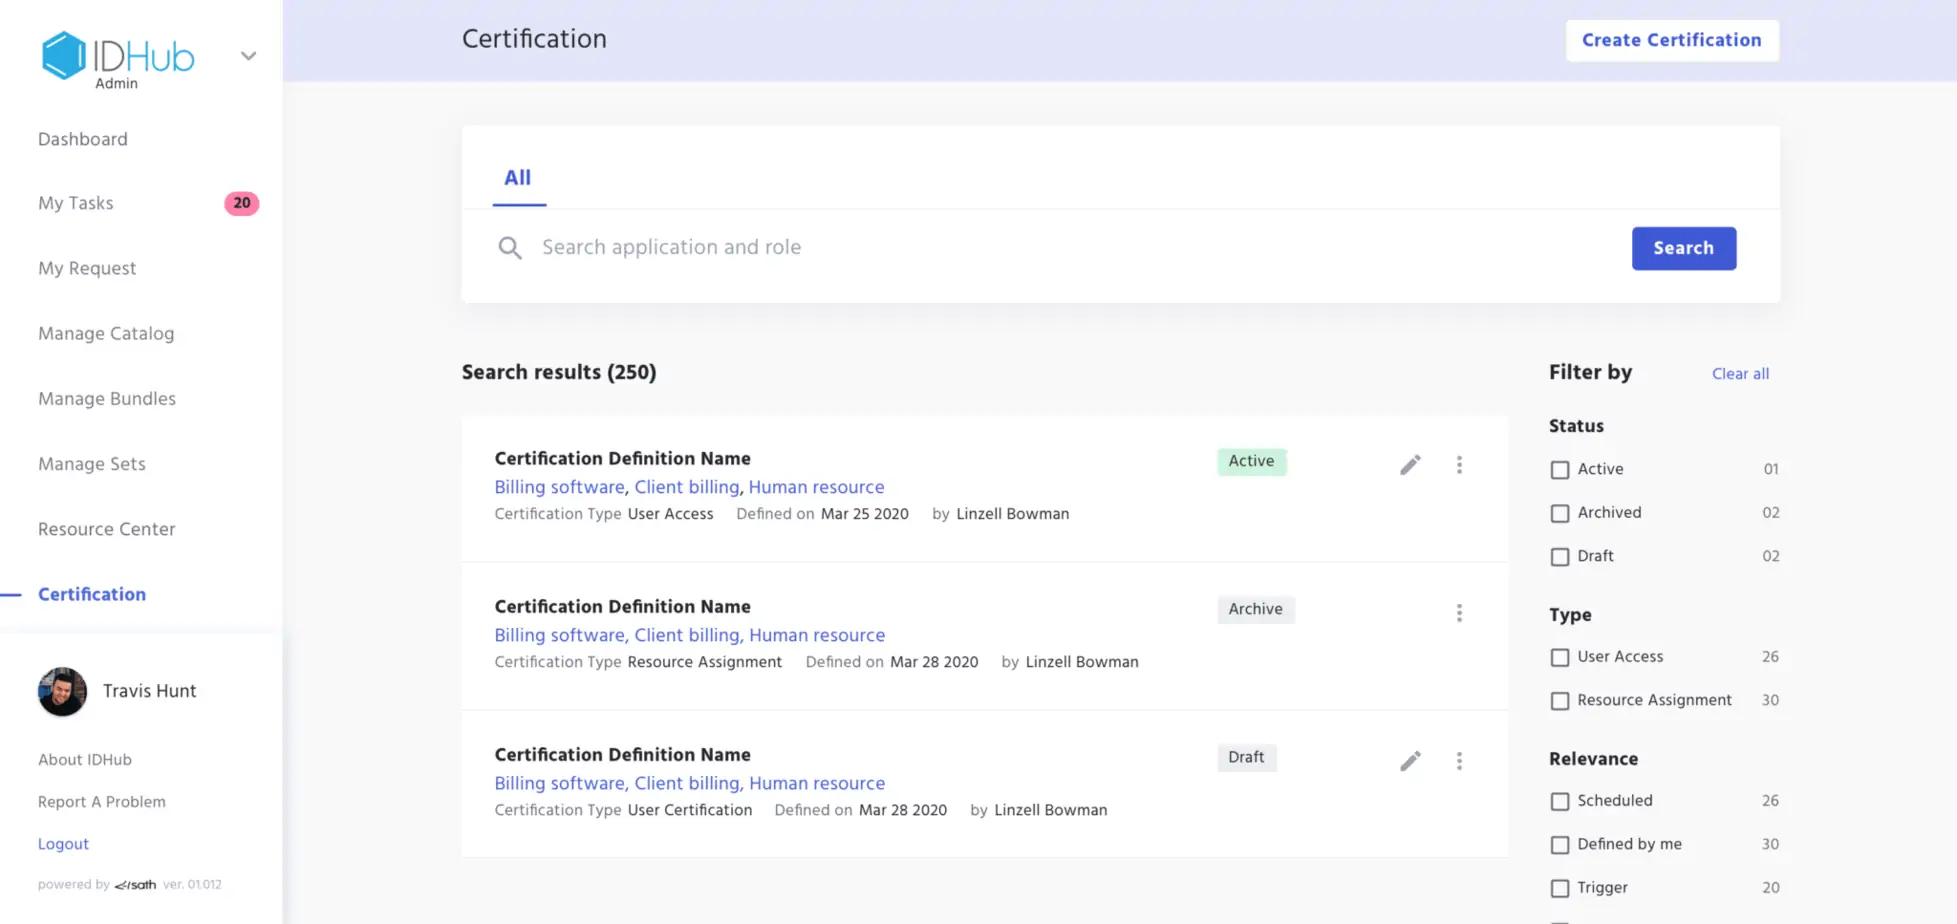Go to My Tasks in sidebar
Screen dimensions: 1957x924
click(x=76, y=203)
